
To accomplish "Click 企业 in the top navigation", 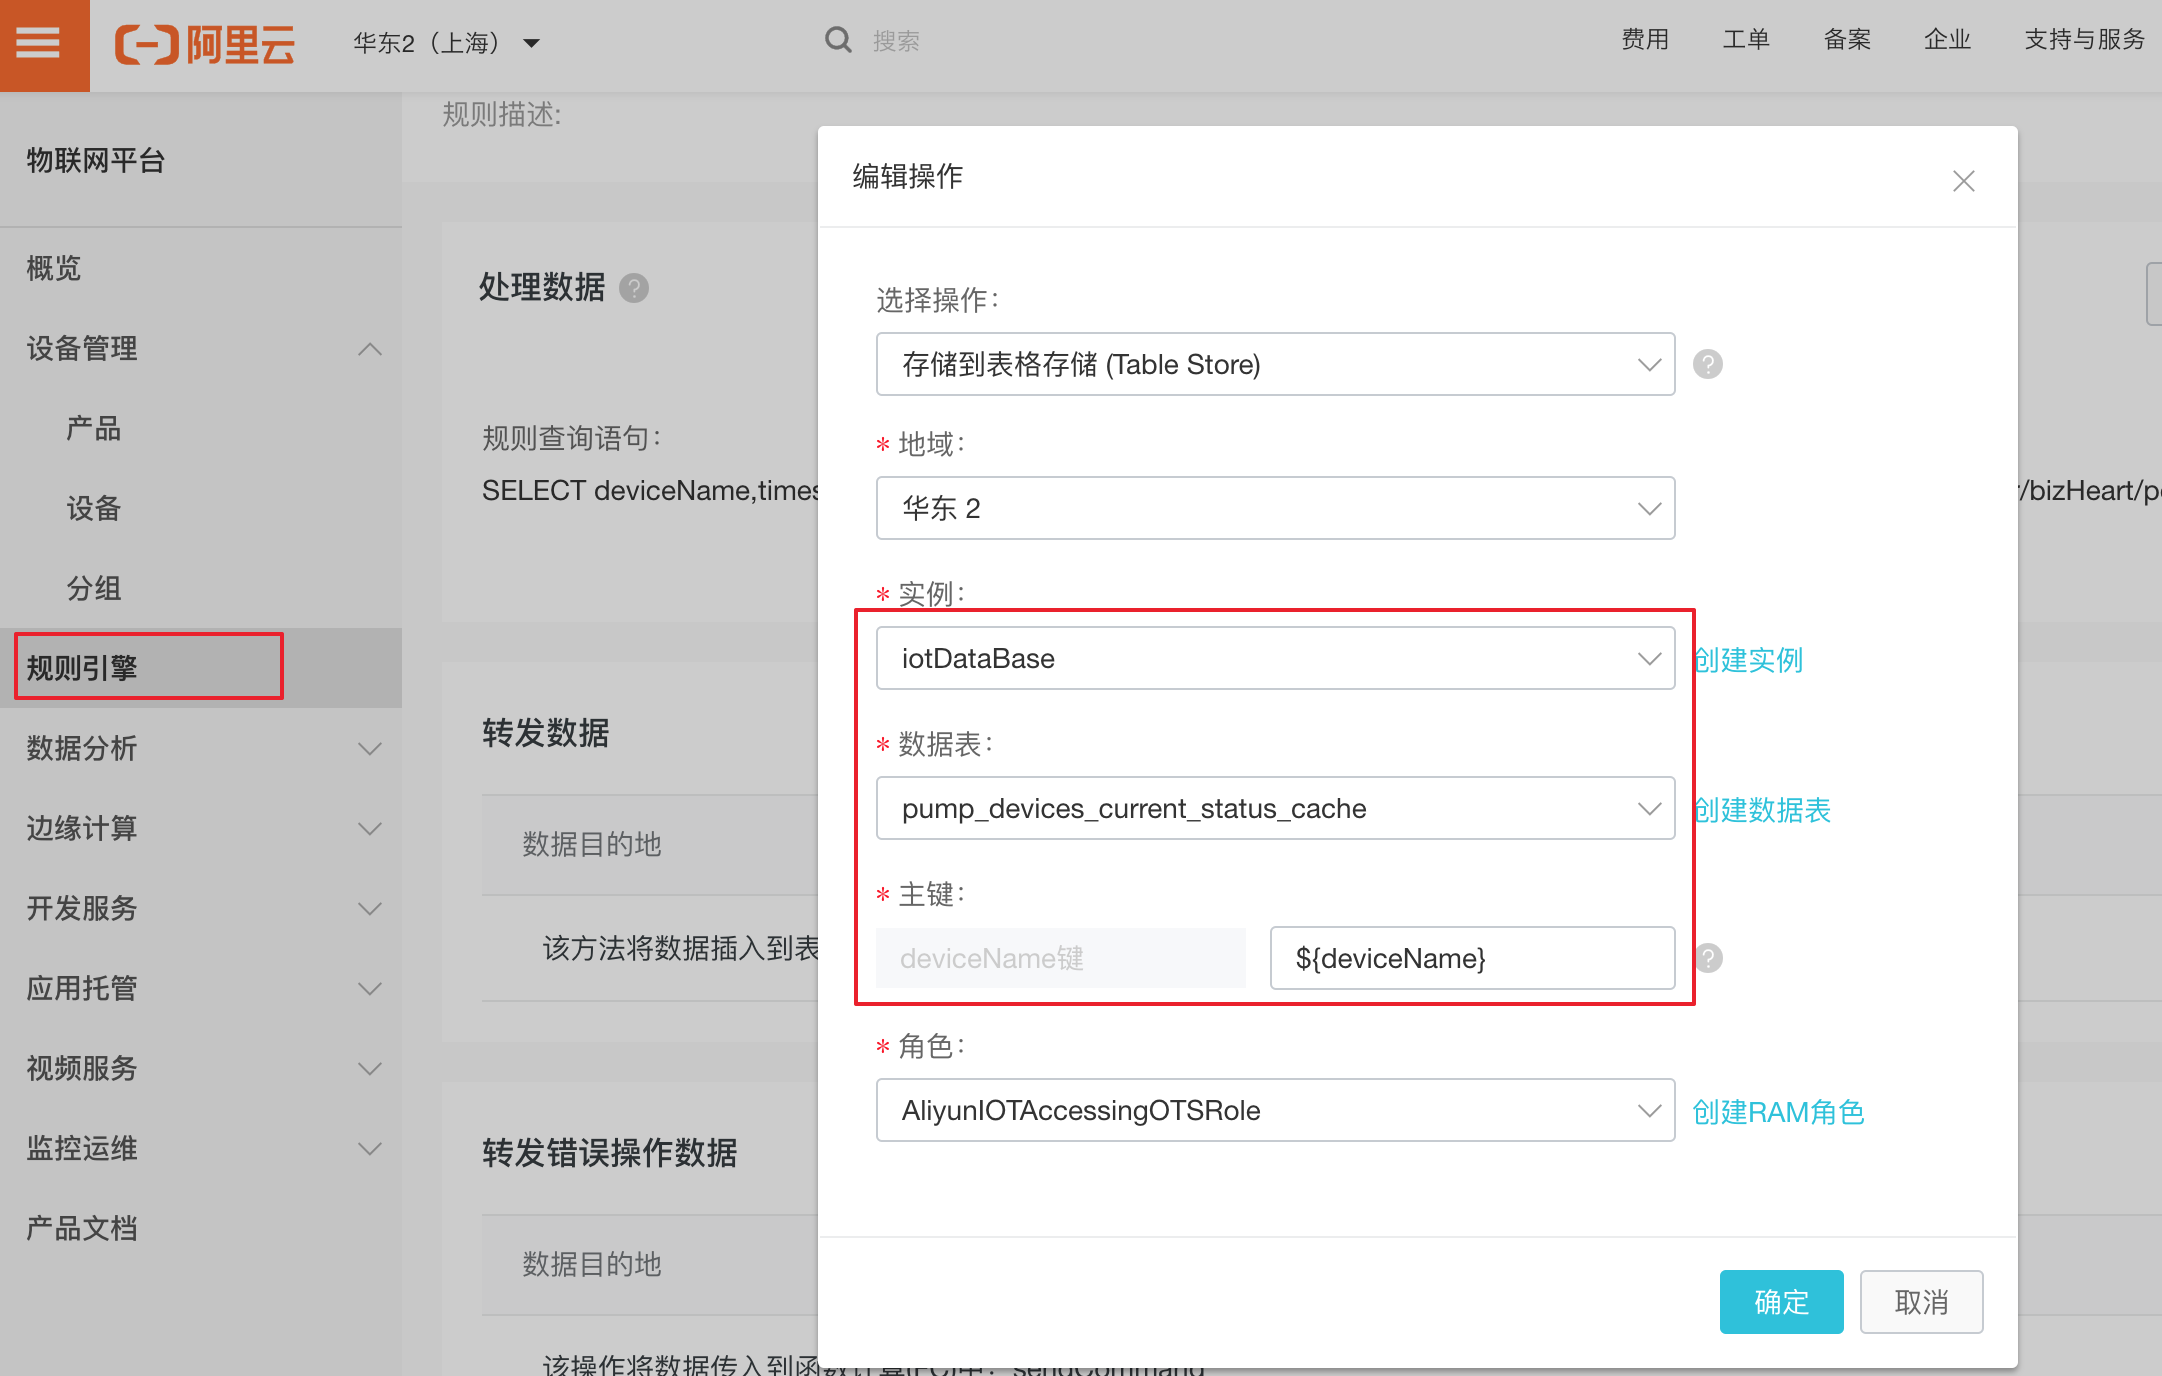I will [1947, 40].
